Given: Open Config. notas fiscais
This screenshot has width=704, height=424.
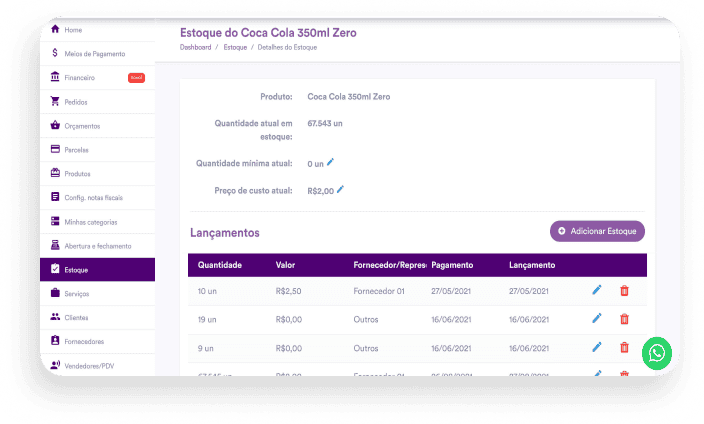Looking at the screenshot, I should point(97,198).
